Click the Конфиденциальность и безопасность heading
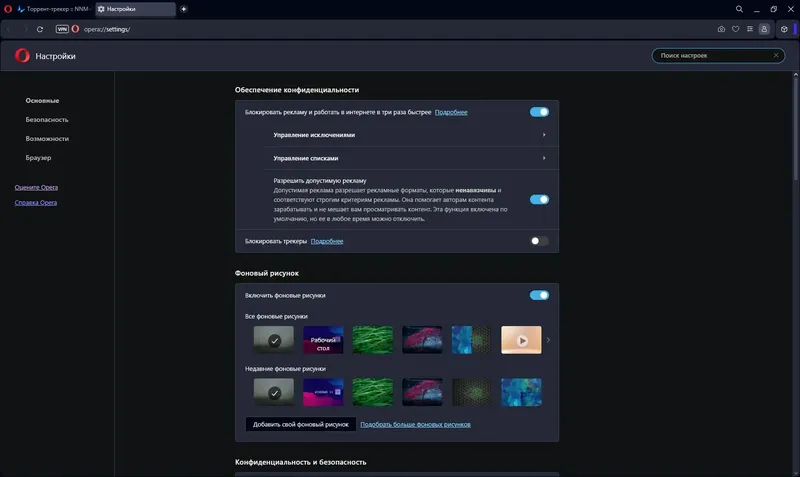This screenshot has width=800, height=477. point(301,462)
